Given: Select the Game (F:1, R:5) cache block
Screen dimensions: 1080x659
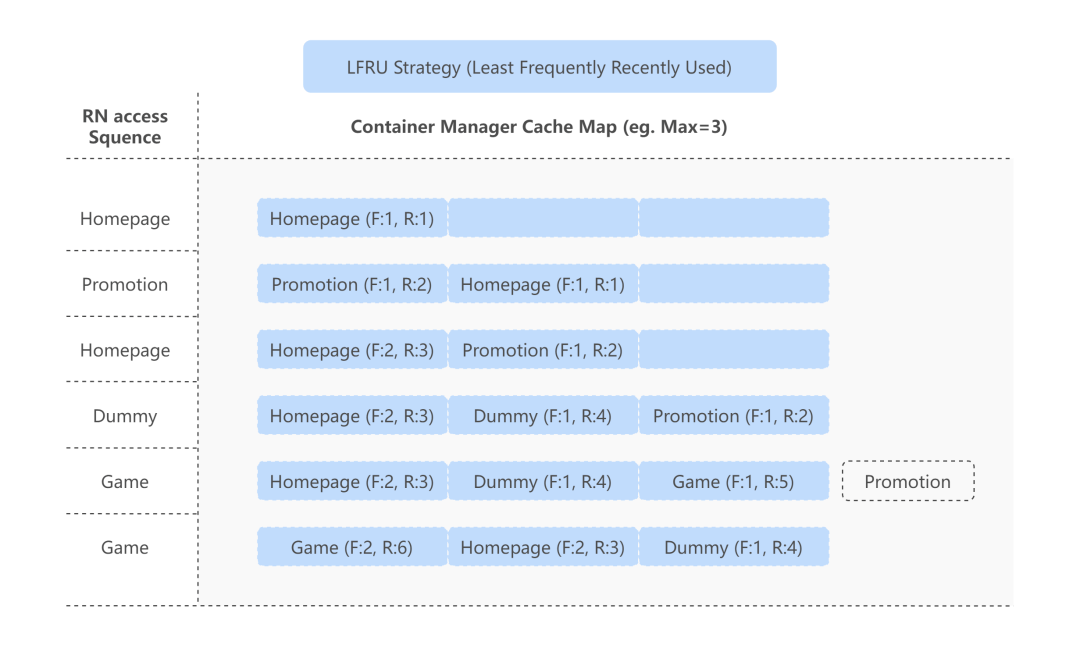Looking at the screenshot, I should [x=734, y=481].
